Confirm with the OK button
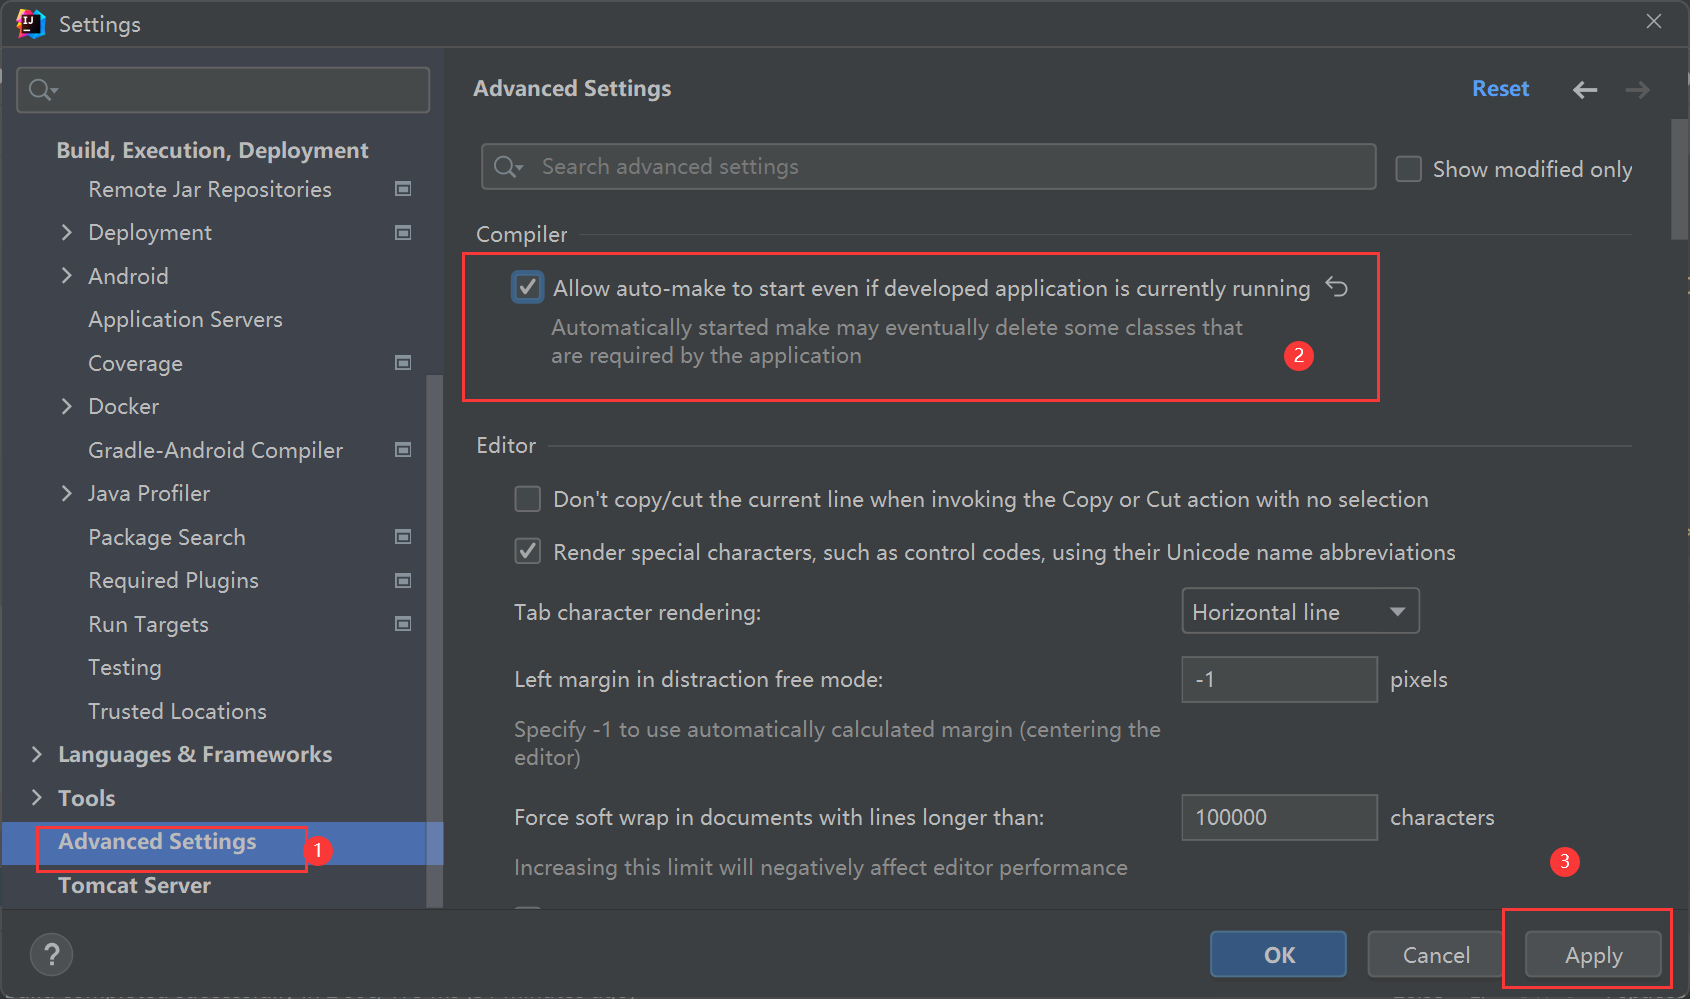Screen dimensions: 1690x999 pyautogui.click(x=1278, y=954)
